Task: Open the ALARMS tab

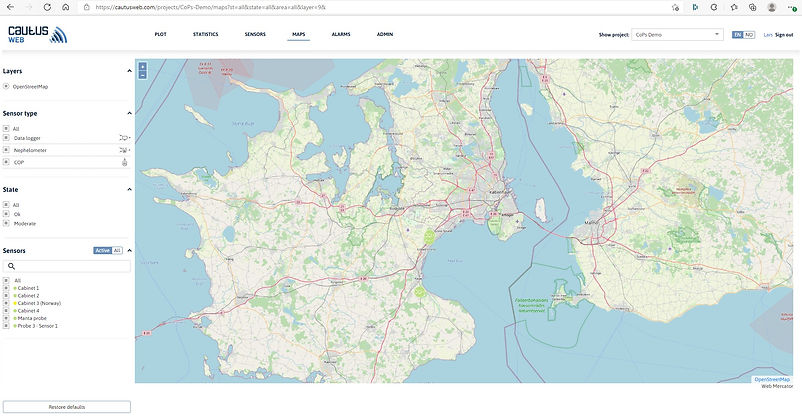Action: [x=341, y=34]
